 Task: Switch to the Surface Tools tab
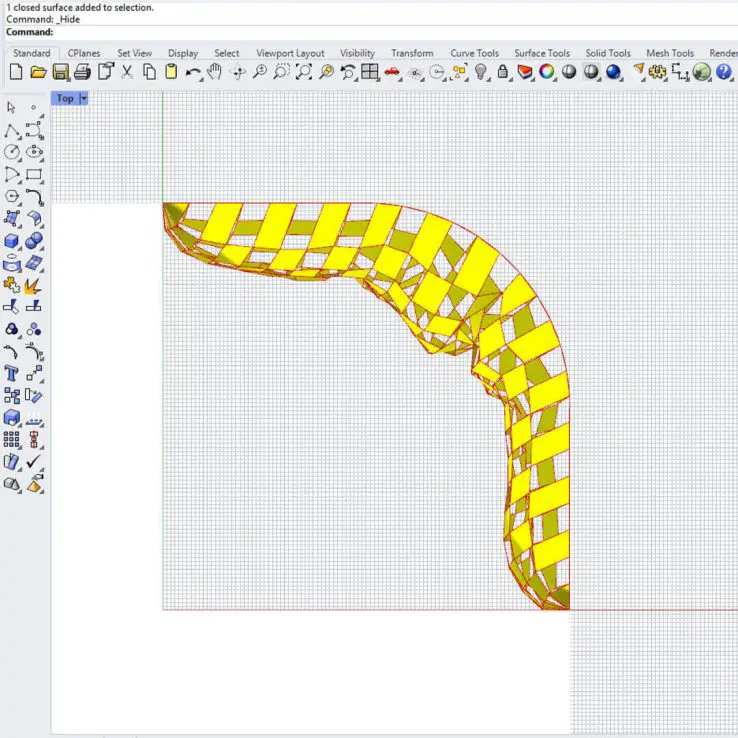coord(542,53)
